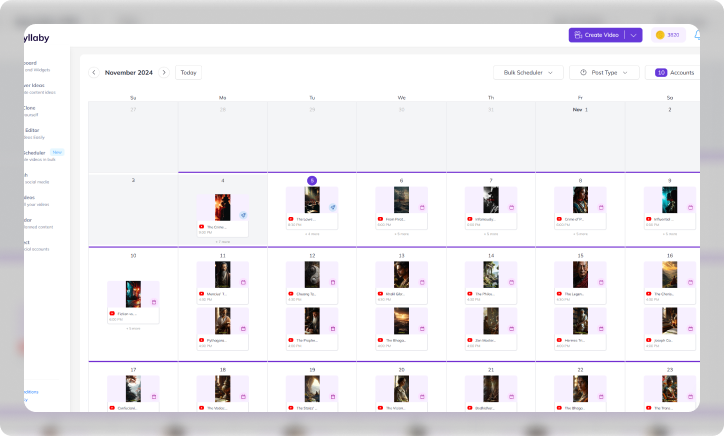Click the rocket icon on November 5 post

pyautogui.click(x=333, y=207)
